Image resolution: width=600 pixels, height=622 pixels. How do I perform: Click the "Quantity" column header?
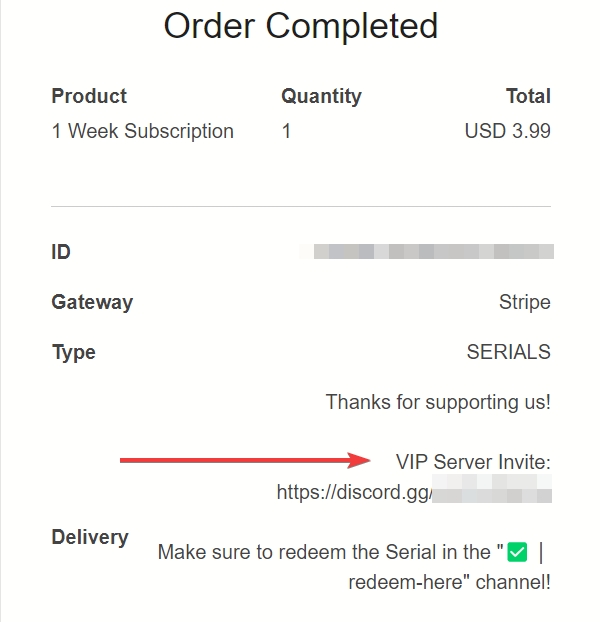click(321, 96)
